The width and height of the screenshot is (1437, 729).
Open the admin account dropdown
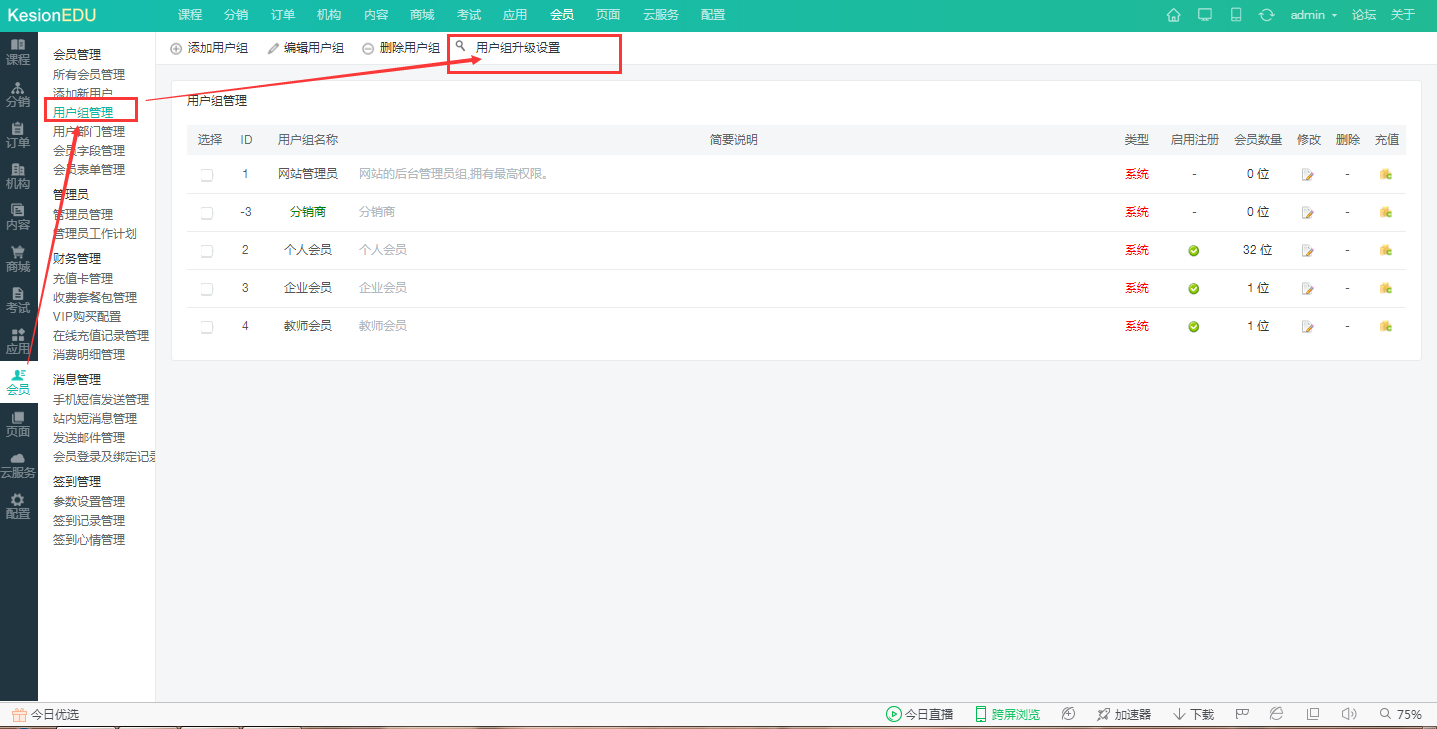[1313, 15]
